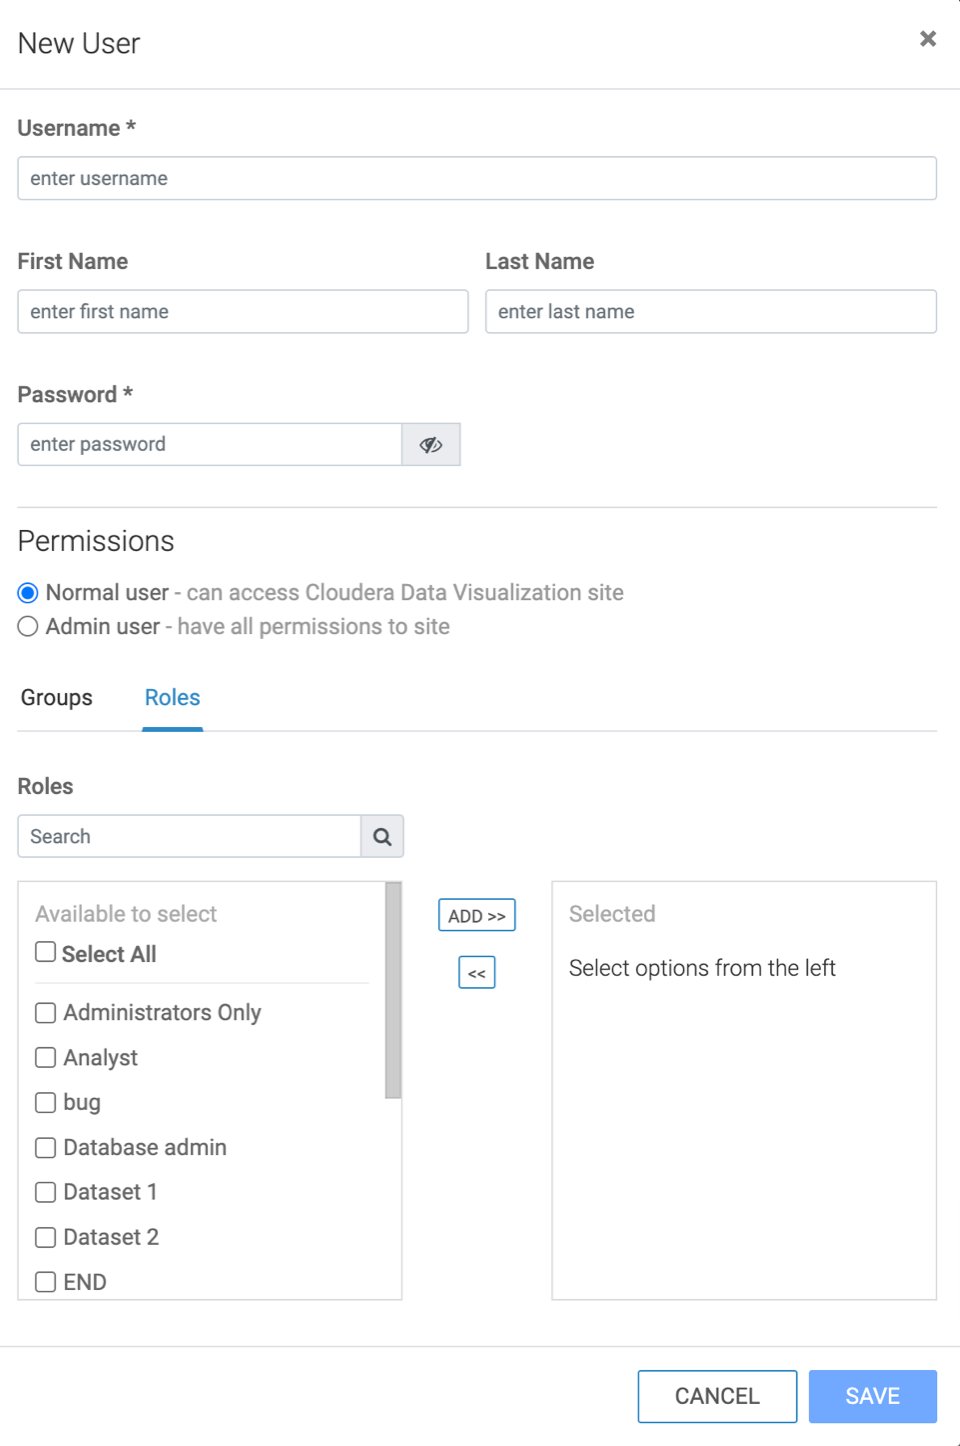960x1446 pixels.
Task: Switch to the Groups tab
Action: point(57,698)
